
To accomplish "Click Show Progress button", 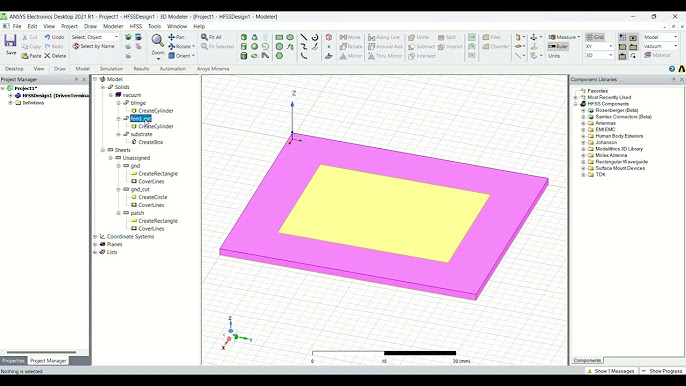I will tap(662, 371).
